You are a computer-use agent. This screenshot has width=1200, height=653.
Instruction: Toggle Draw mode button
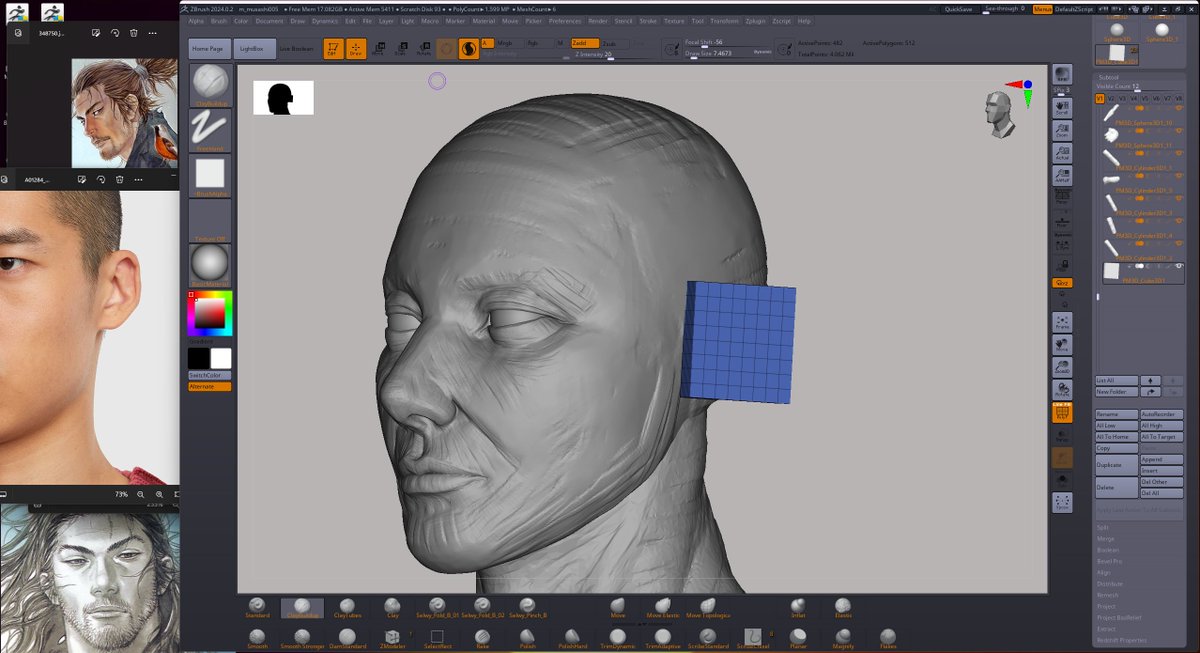point(355,49)
